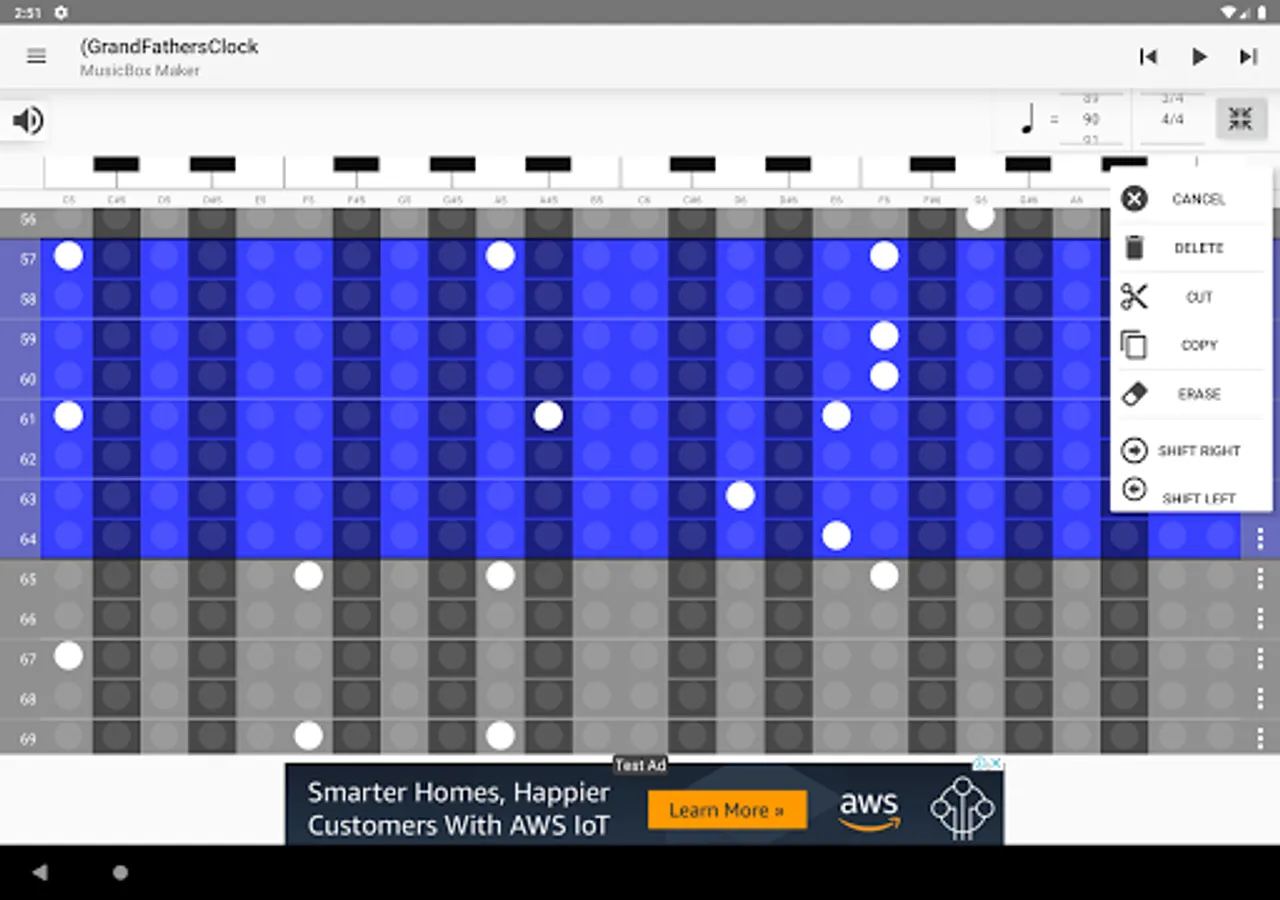Open the three-dot menu for row 64
The width and height of the screenshot is (1280, 900).
[x=1260, y=539]
